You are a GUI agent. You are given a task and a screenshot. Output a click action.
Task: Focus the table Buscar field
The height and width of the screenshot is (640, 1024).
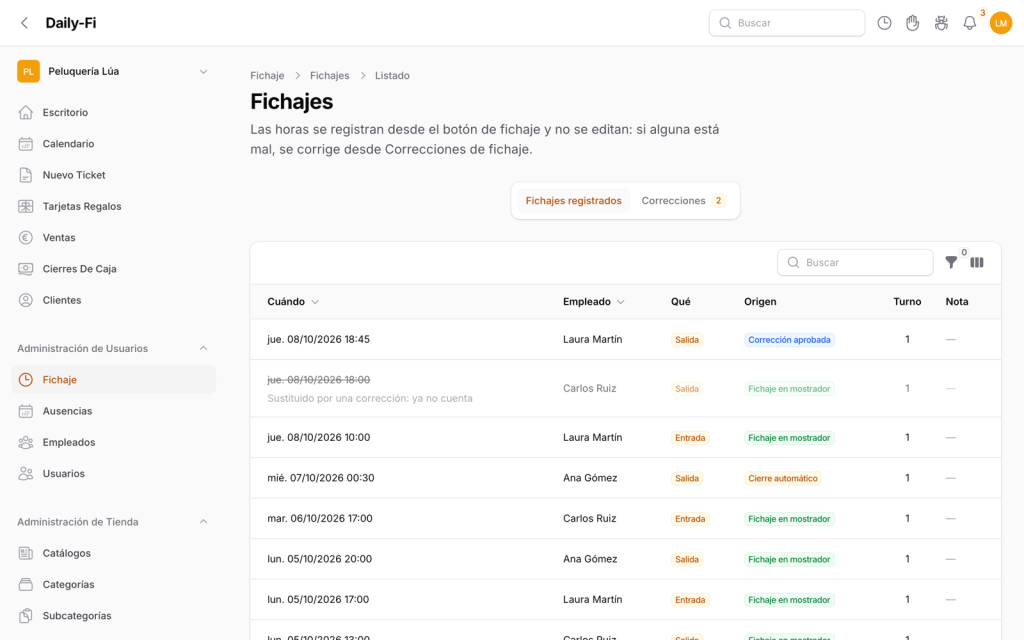[x=855, y=263]
